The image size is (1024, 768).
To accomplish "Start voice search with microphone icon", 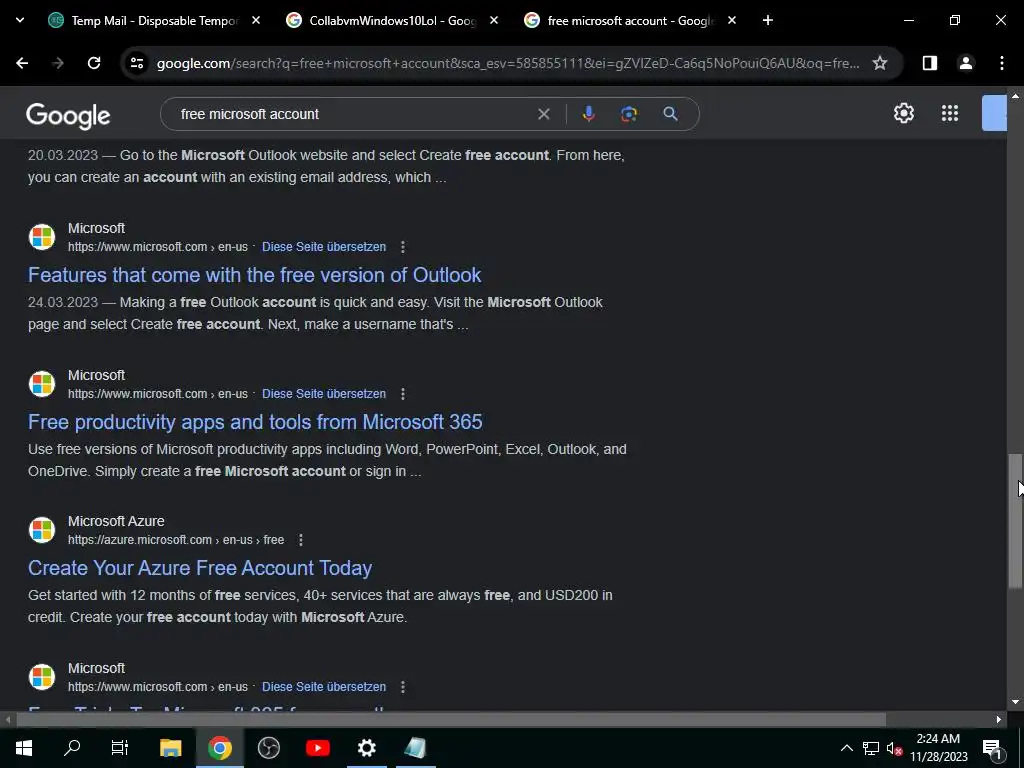I will pyautogui.click(x=588, y=114).
